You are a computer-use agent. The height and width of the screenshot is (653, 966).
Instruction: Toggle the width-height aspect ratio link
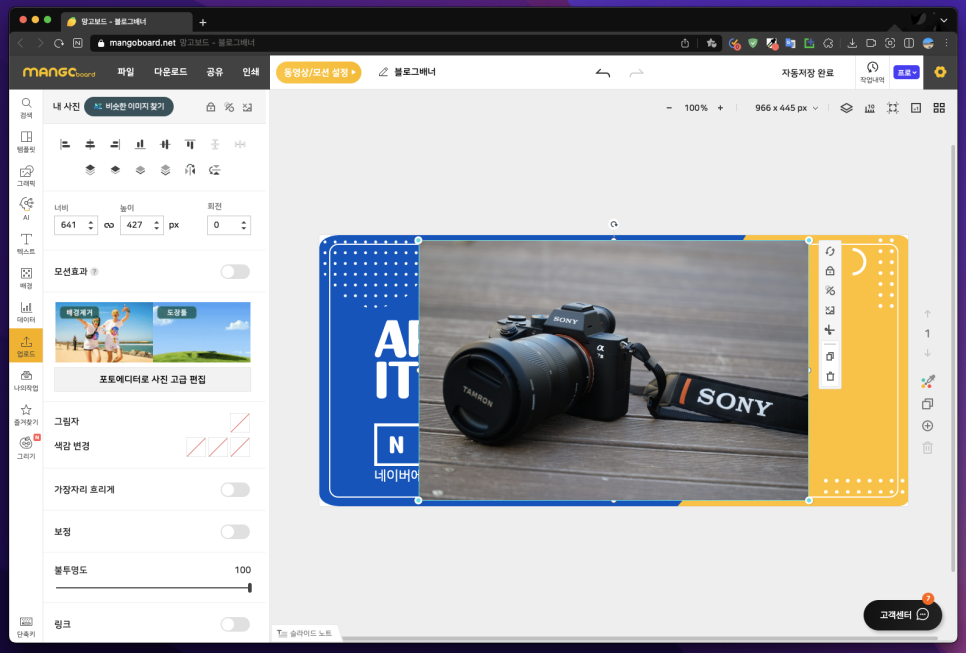(109, 225)
